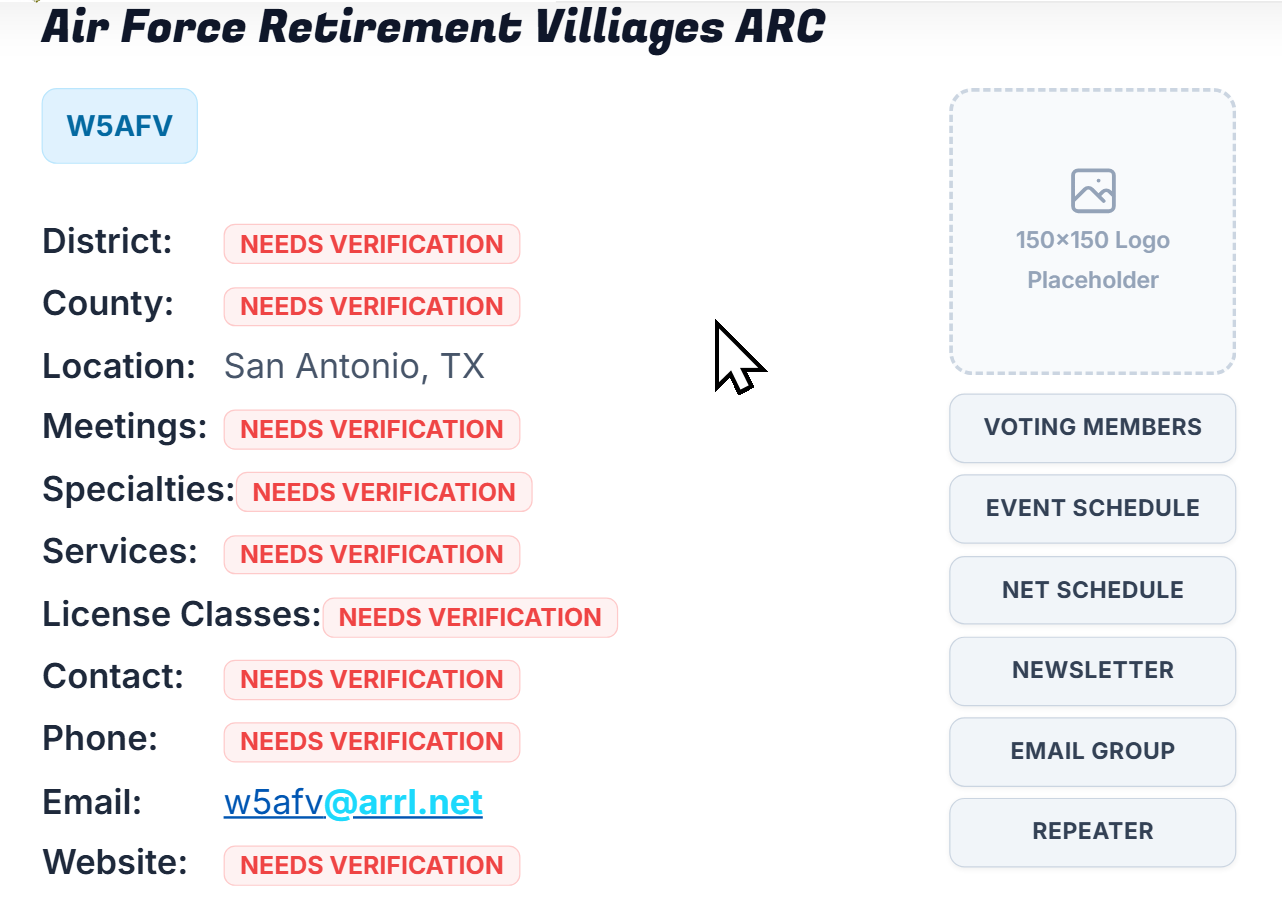Click the W5AFV callsign badge
Screen dimensions: 1282x898
tap(120, 126)
